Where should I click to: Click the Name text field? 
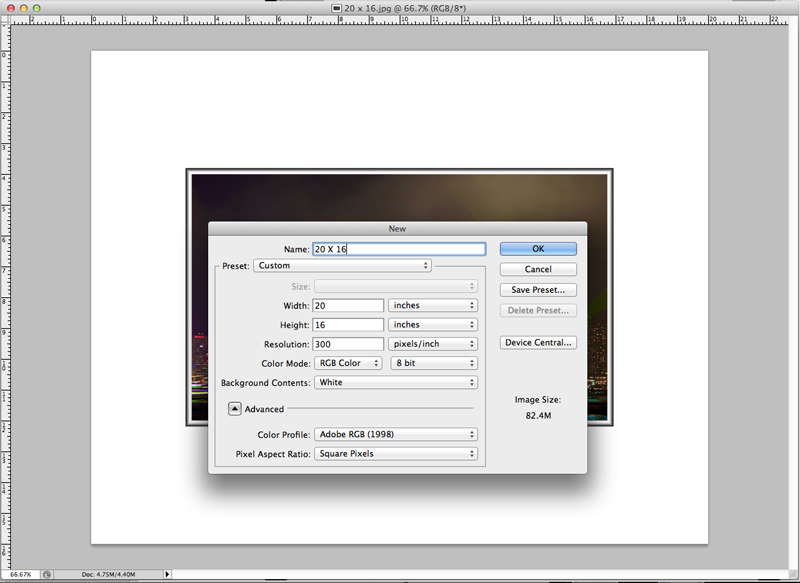click(398, 249)
